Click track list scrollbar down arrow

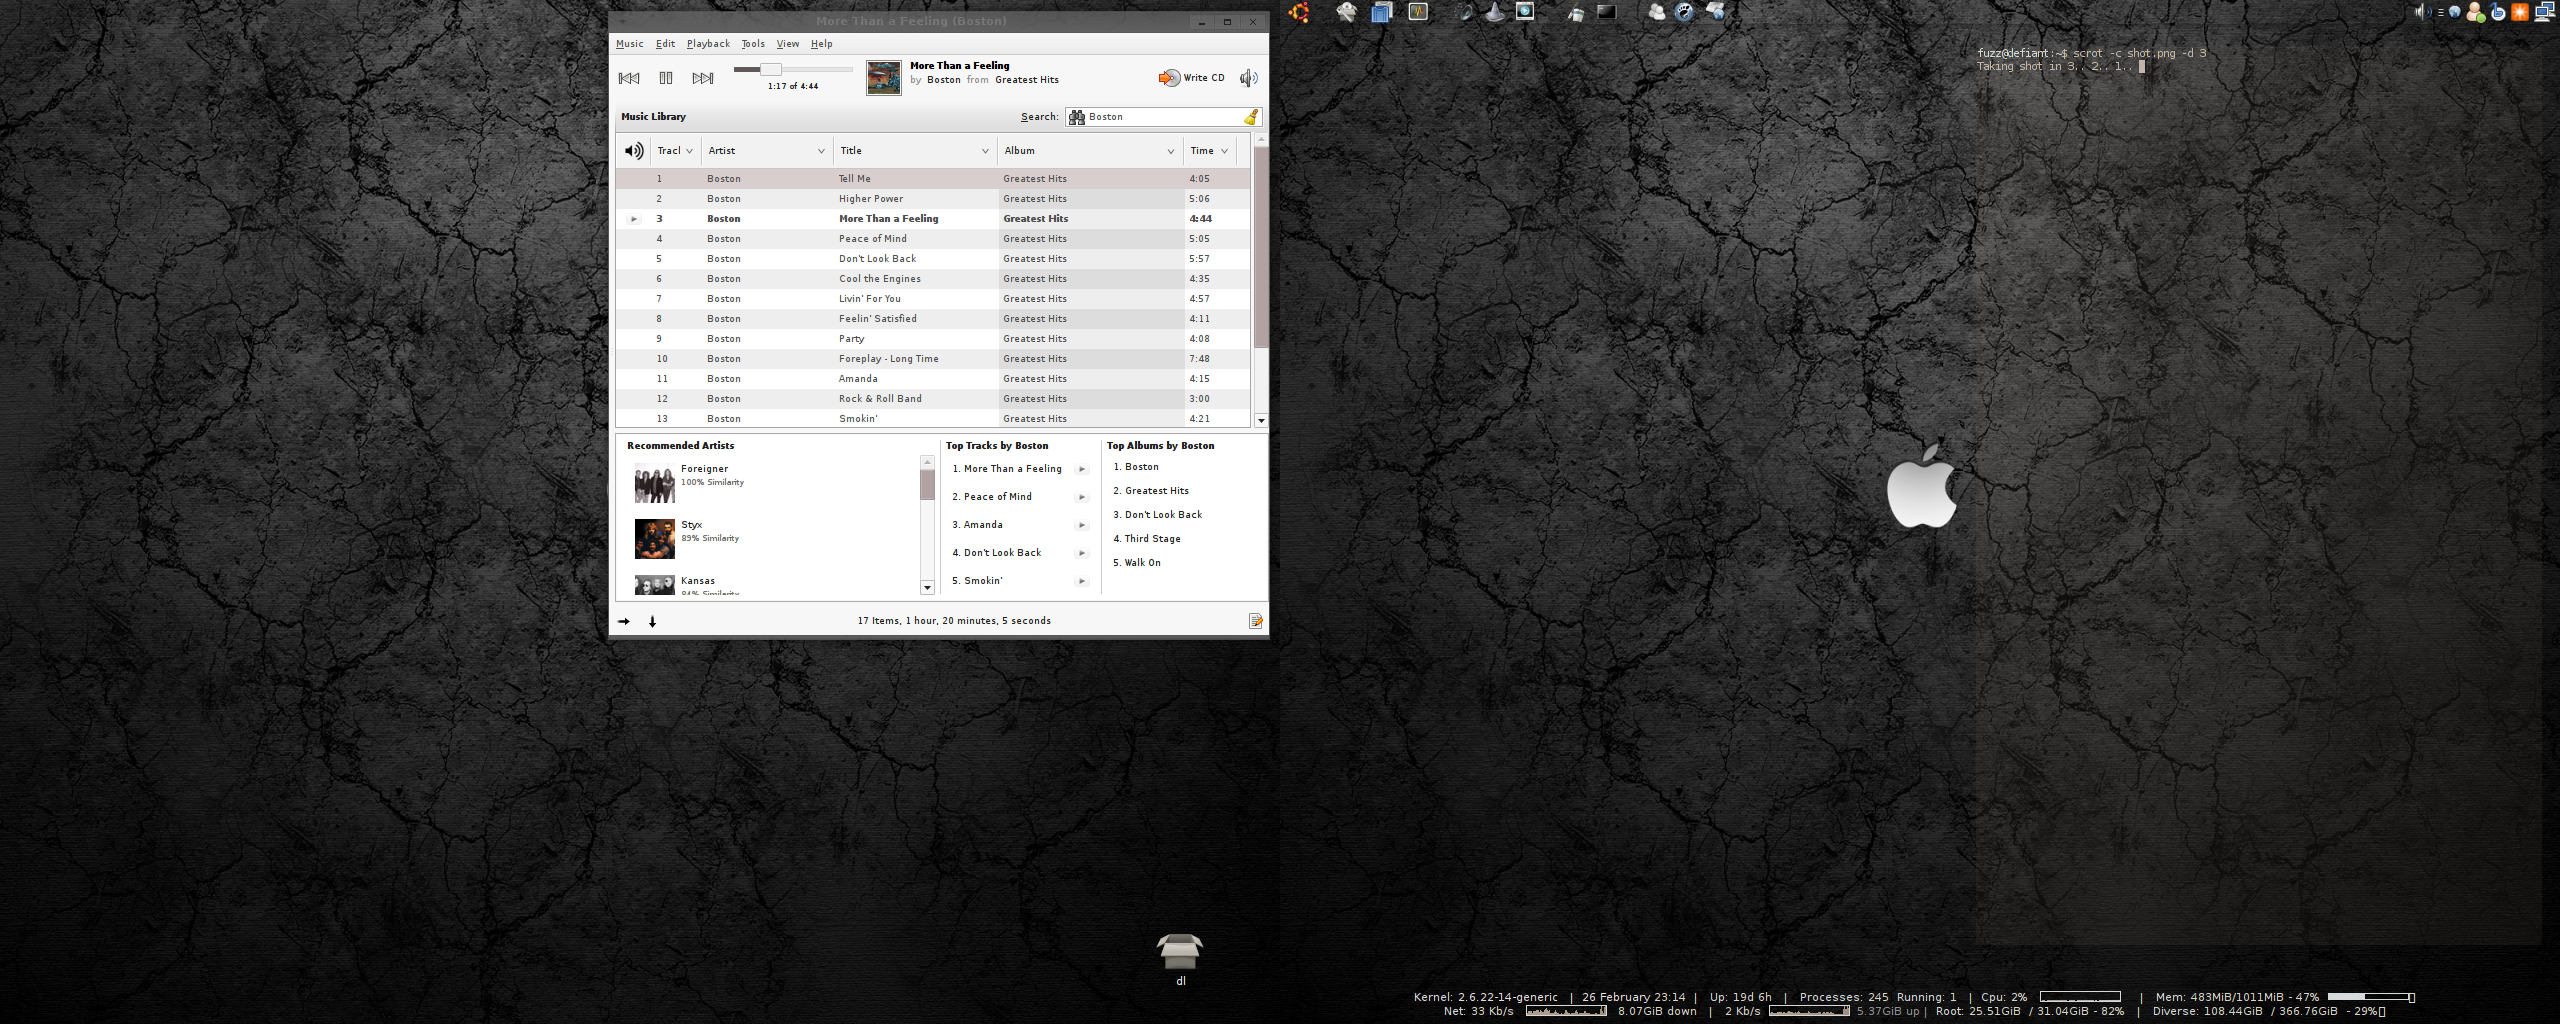click(x=1261, y=421)
